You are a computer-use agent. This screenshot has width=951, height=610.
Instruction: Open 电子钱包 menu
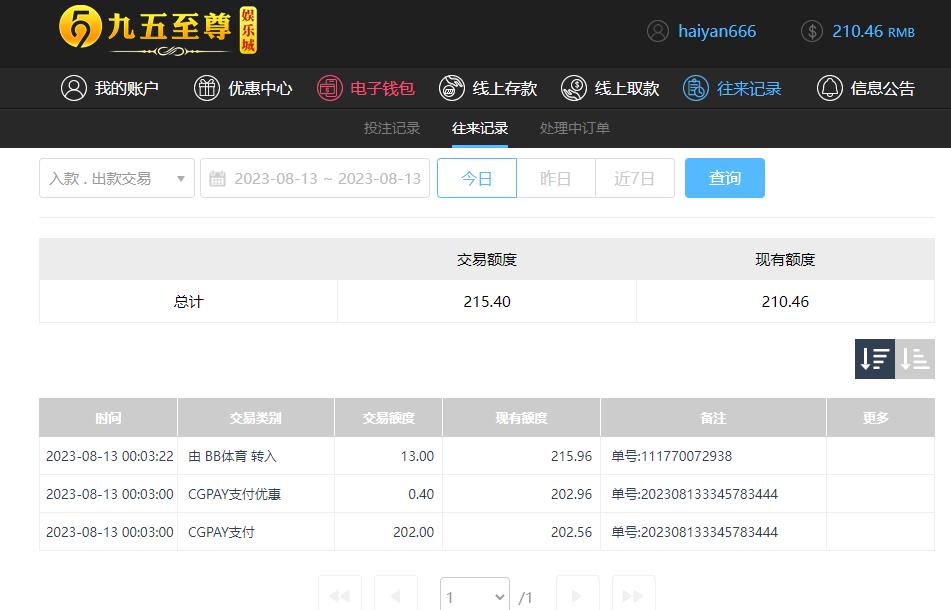(x=366, y=89)
